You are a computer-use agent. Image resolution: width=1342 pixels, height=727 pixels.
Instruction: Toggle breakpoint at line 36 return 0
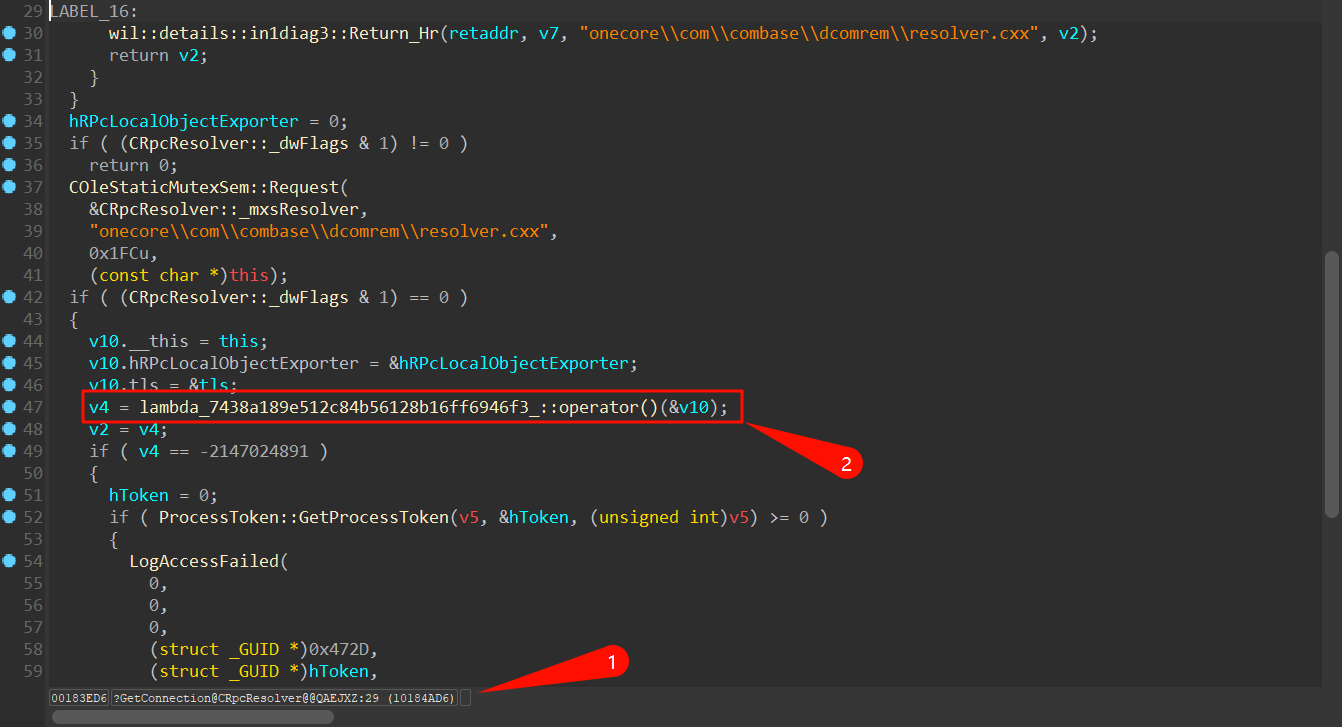pyautogui.click(x=9, y=165)
